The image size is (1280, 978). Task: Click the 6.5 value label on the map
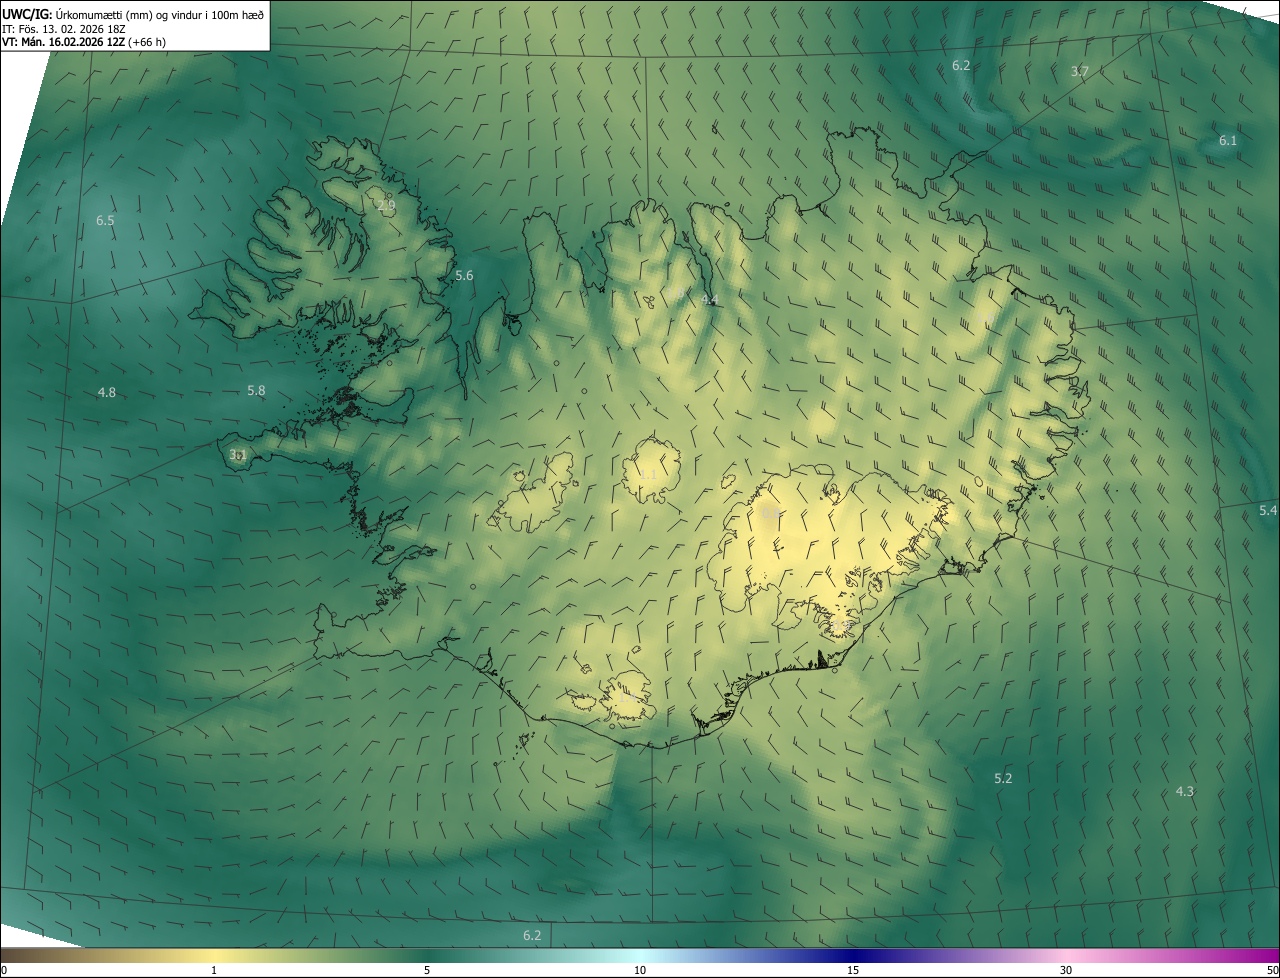(105, 220)
